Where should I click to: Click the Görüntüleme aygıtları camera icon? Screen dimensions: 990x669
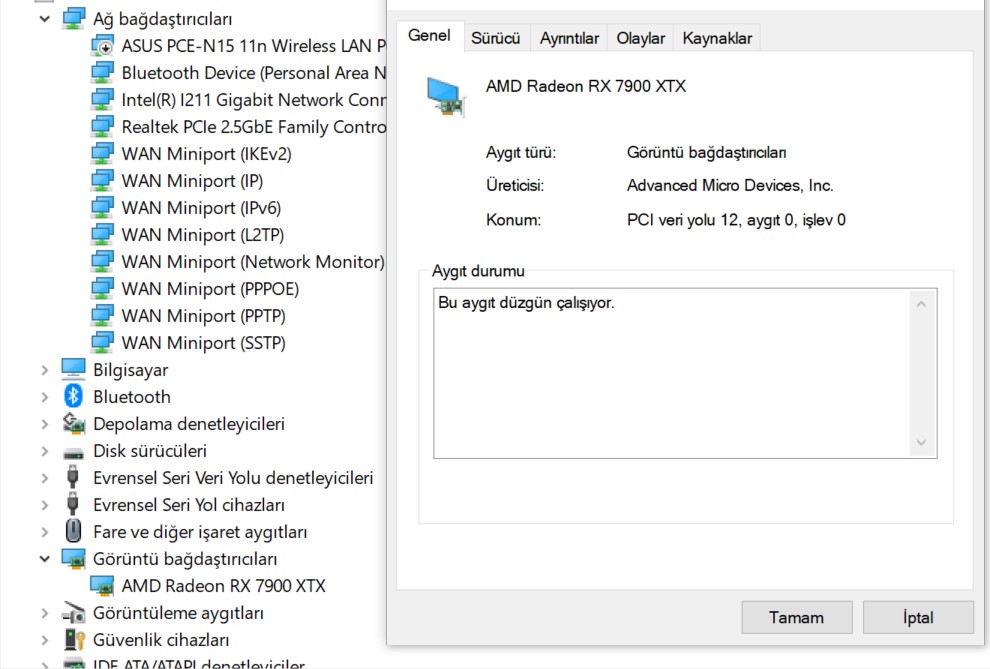tap(73, 613)
